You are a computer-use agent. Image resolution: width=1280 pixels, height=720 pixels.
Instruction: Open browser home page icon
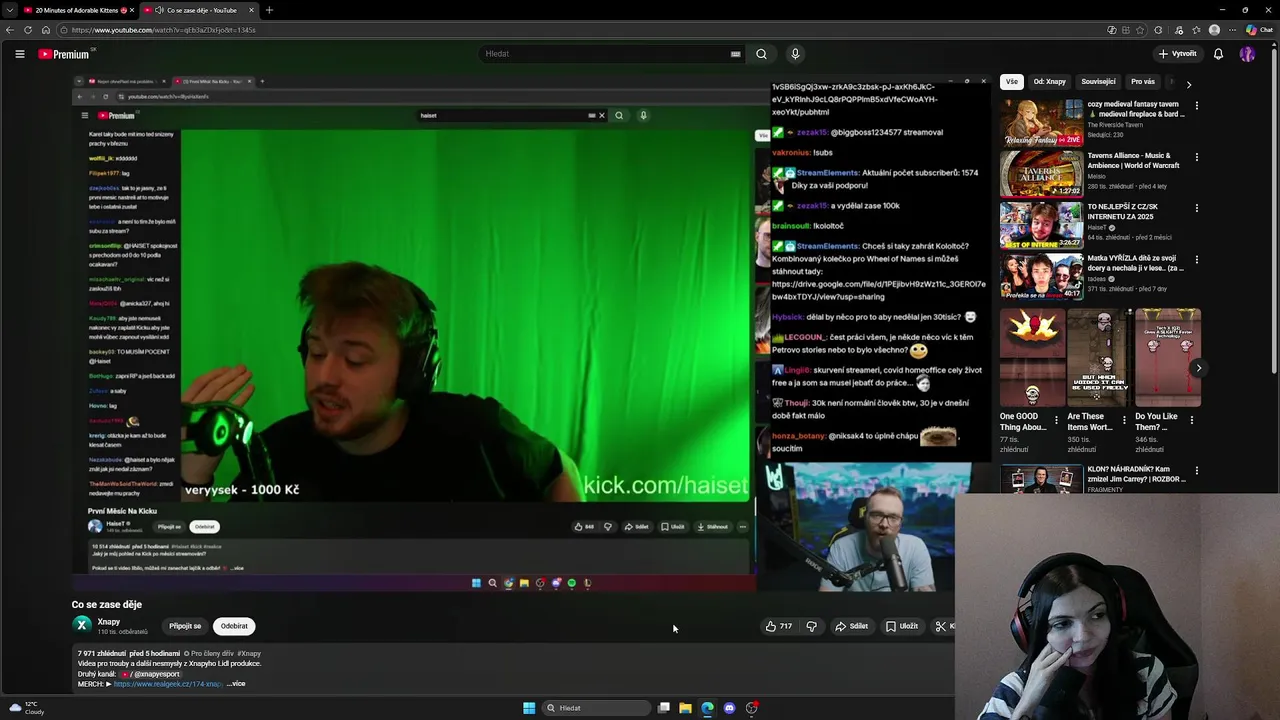(x=45, y=30)
